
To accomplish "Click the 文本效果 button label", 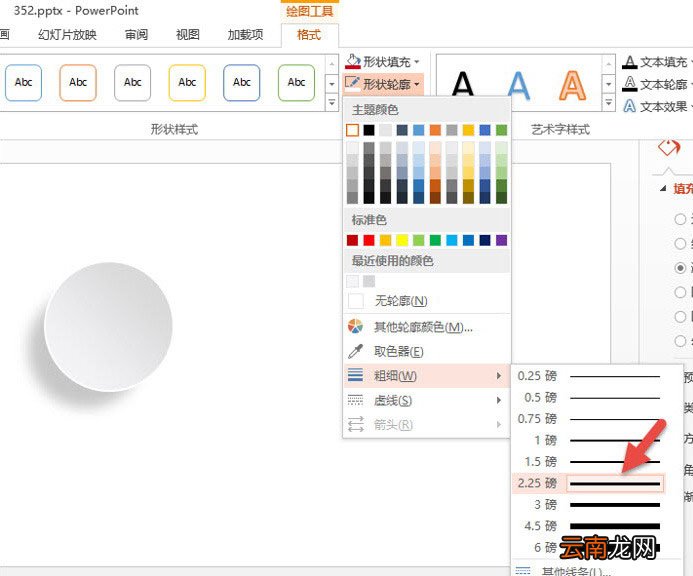I will coord(663,107).
